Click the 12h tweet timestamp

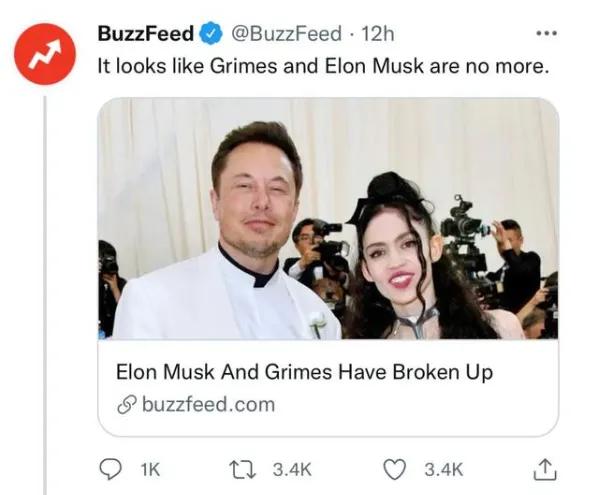pos(378,34)
